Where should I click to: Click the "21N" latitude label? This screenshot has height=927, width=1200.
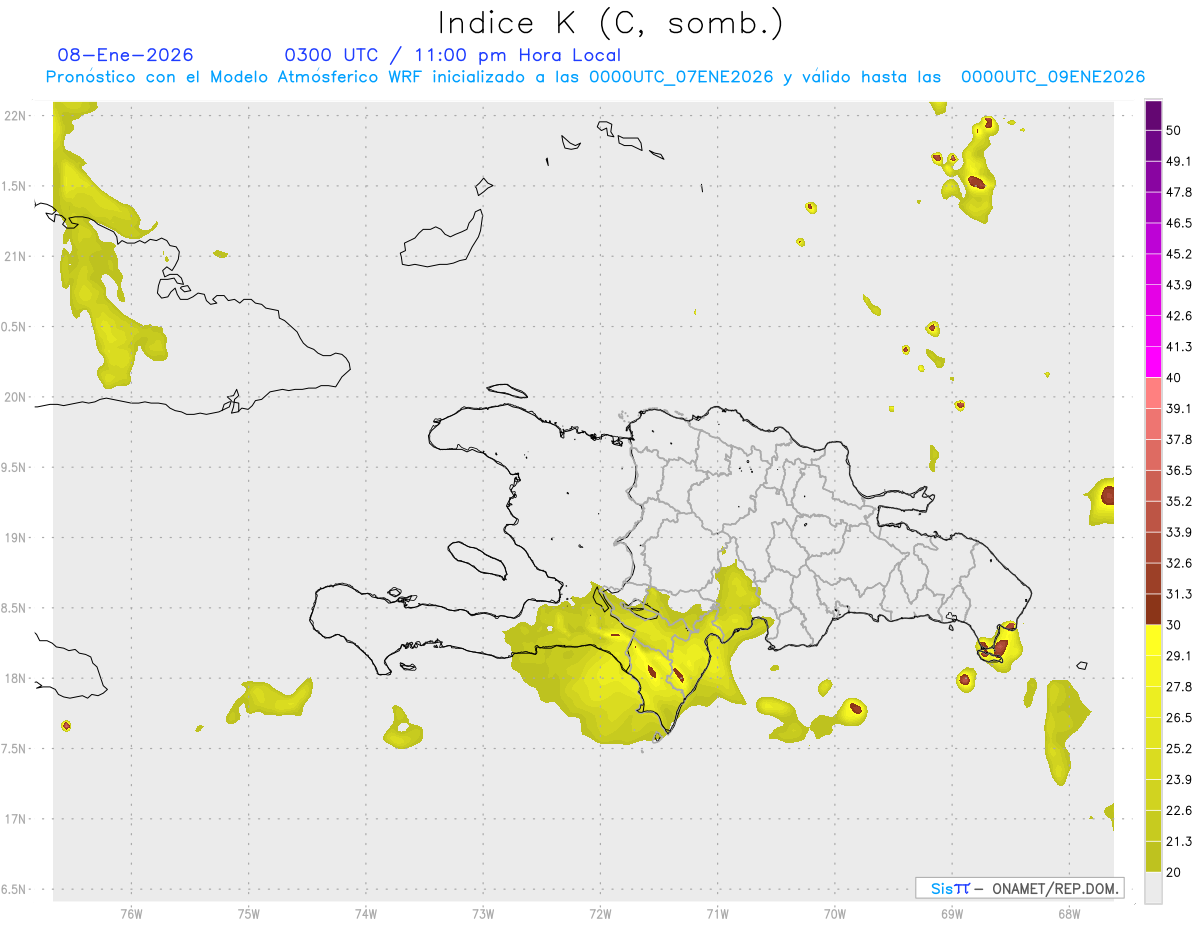pos(14,256)
